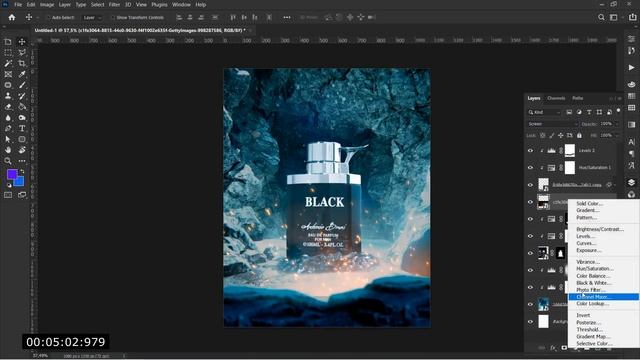Image resolution: width=640 pixels, height=360 pixels.
Task: Open more options in the options bar
Action: pyautogui.click(x=287, y=17)
